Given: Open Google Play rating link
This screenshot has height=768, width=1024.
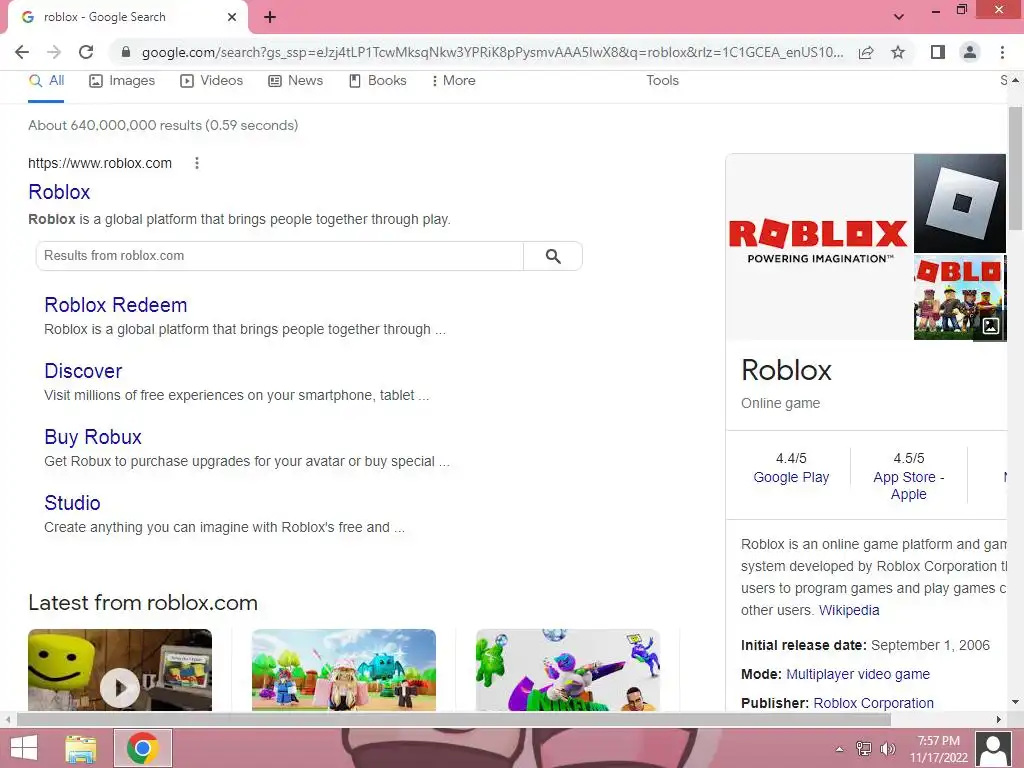Looking at the screenshot, I should pos(791,477).
